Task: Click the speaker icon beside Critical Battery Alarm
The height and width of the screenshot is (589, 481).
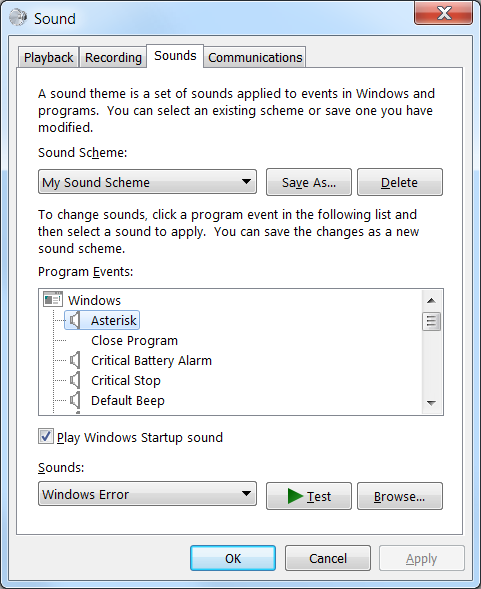Action: coord(75,361)
